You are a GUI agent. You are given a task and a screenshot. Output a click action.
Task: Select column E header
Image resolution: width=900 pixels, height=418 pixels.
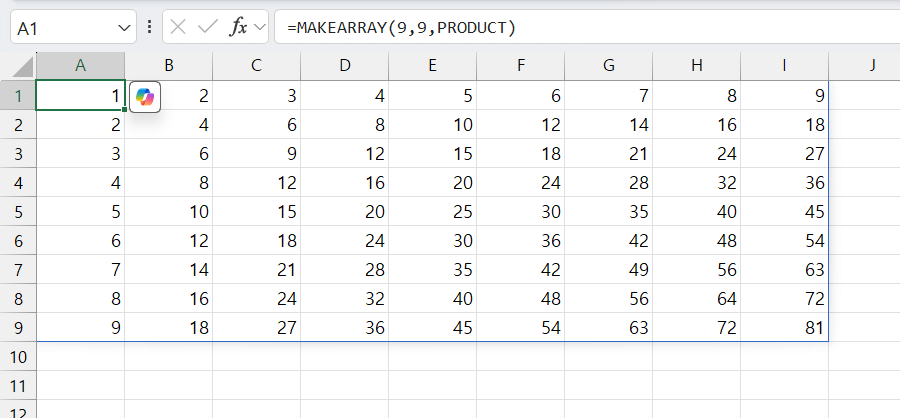pos(432,66)
